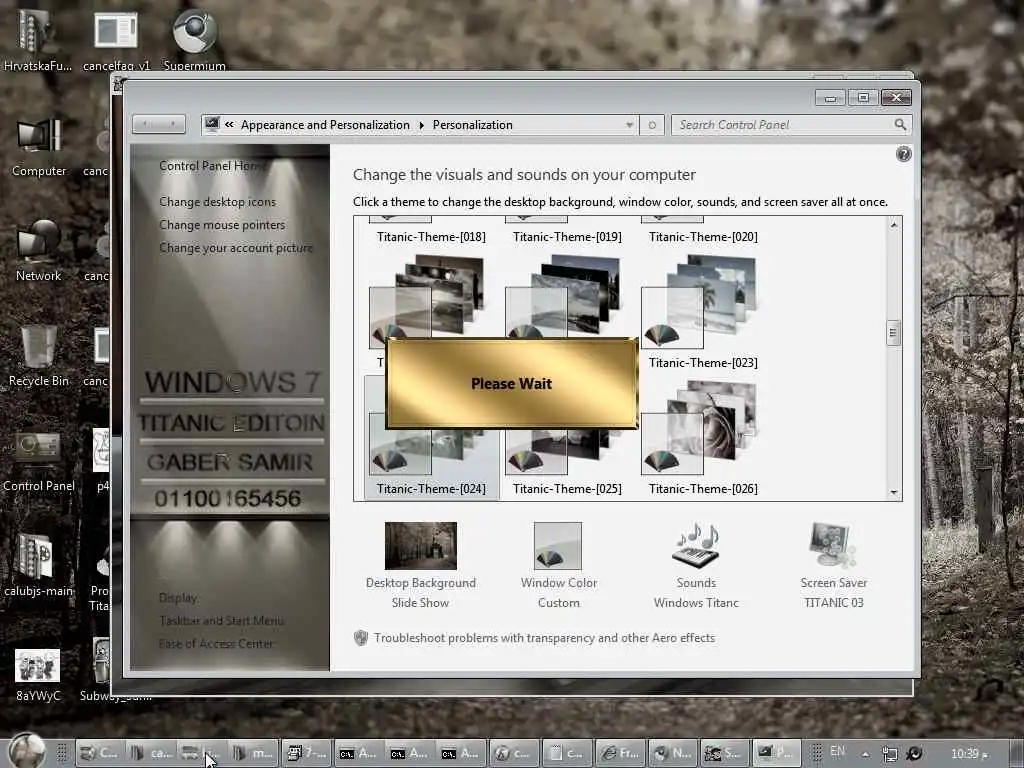
Task: Click the address bar refresh button
Action: coord(652,125)
